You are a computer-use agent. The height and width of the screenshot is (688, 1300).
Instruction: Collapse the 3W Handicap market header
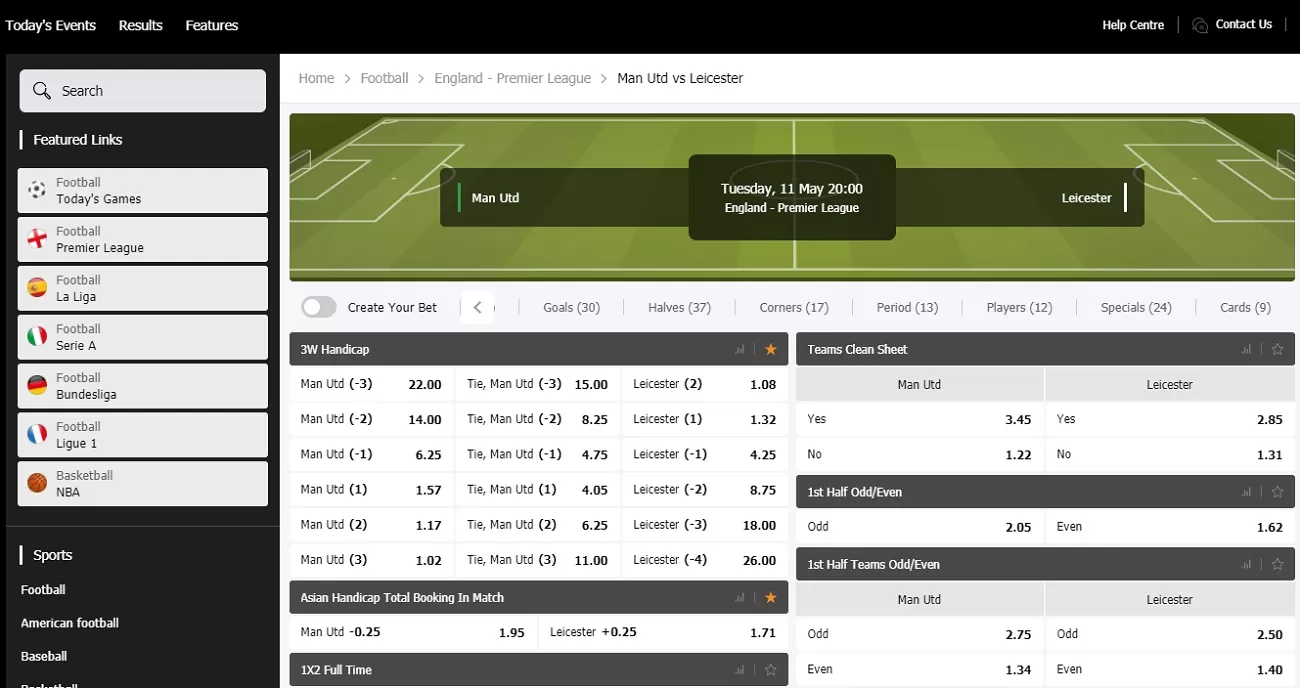tap(539, 349)
